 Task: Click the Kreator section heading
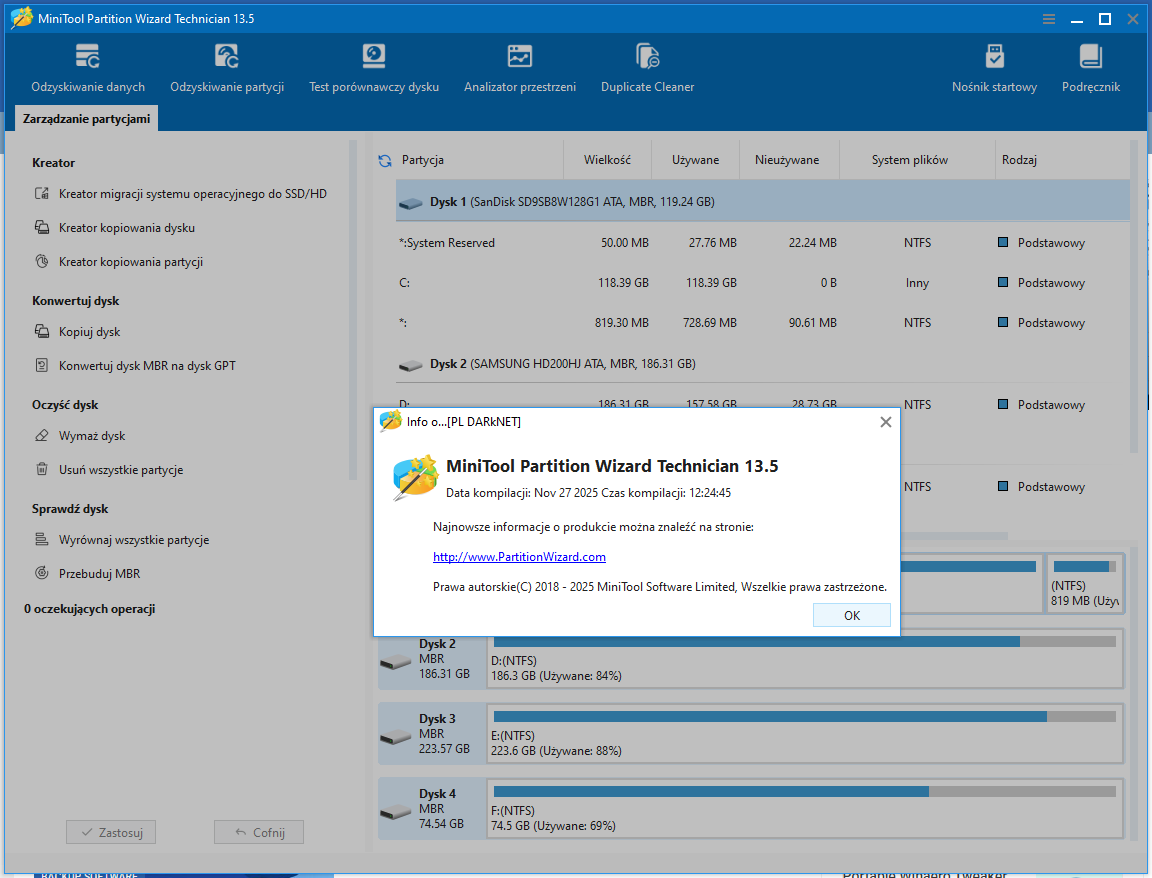pyautogui.click(x=53, y=162)
